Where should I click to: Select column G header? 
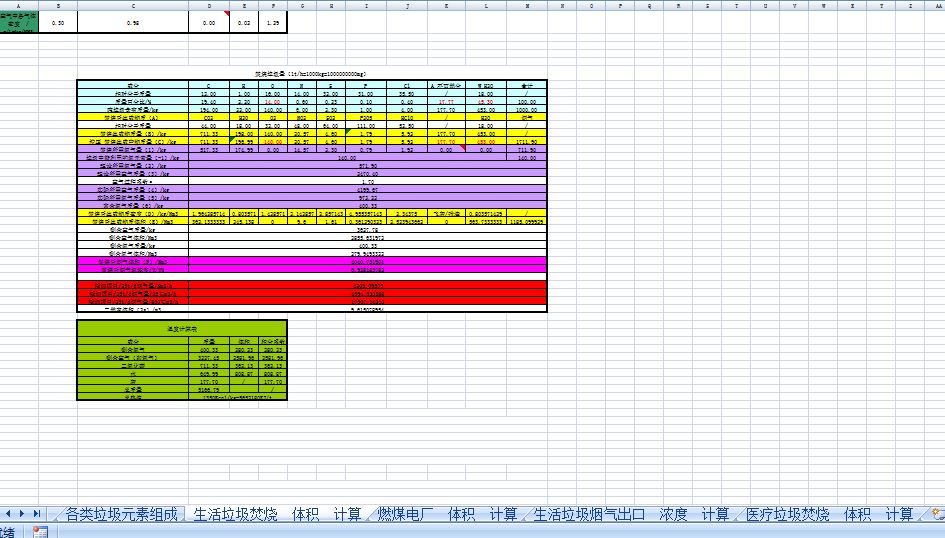pos(302,5)
